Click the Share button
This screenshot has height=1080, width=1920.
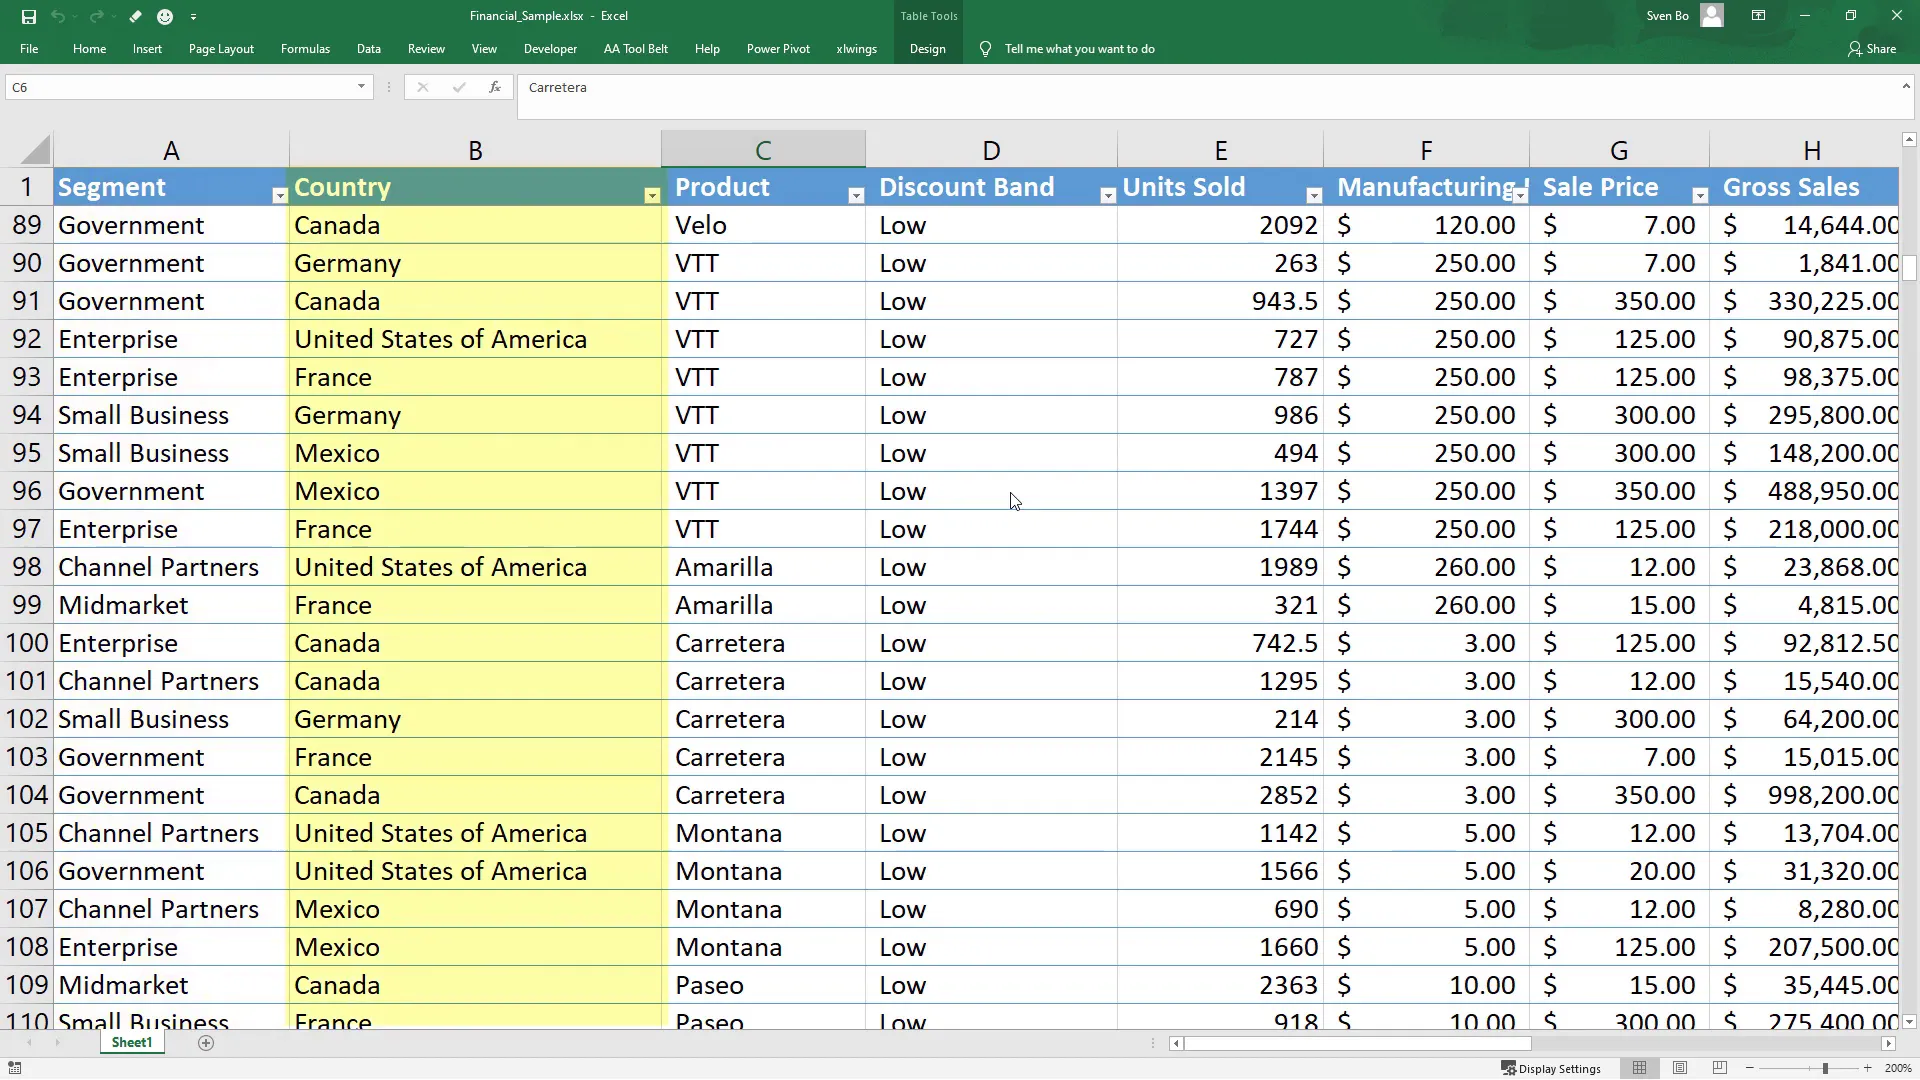coord(1871,48)
